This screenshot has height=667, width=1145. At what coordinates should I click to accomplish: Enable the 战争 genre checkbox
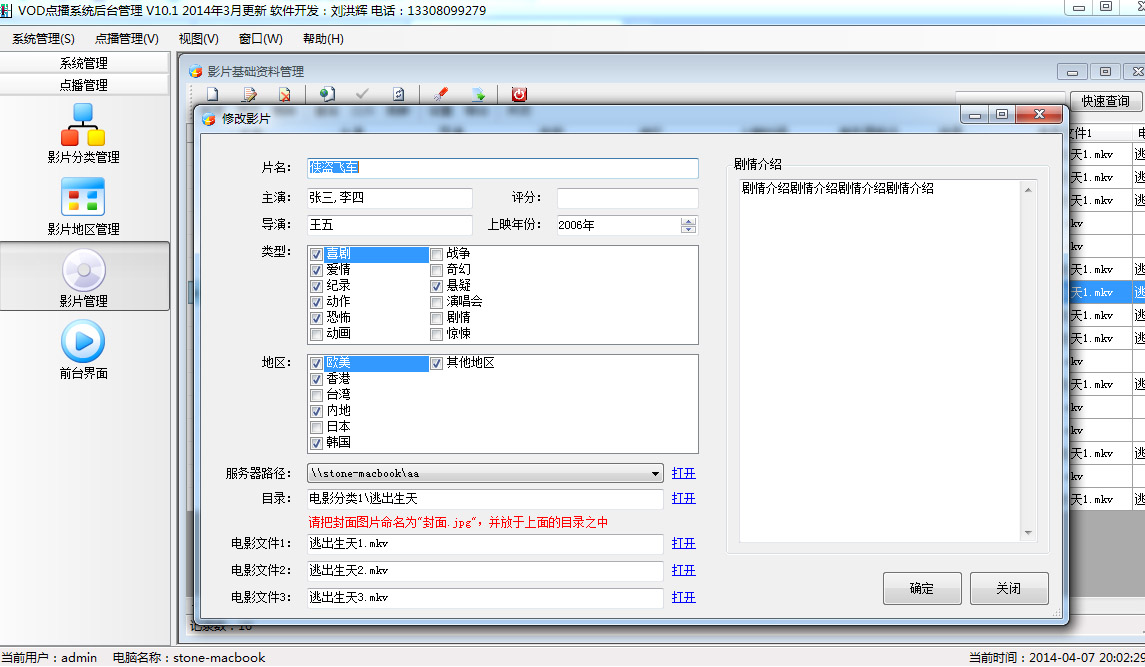click(436, 254)
